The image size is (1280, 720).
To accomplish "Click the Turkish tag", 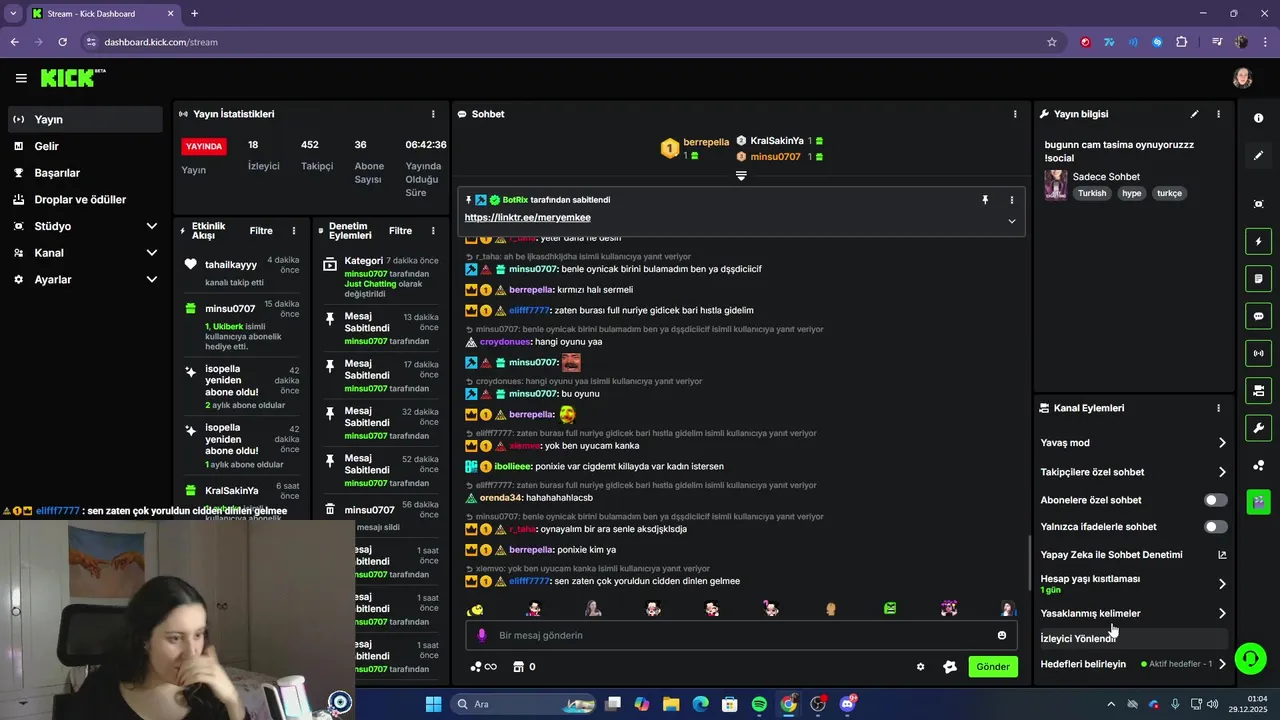I will [x=1092, y=194].
